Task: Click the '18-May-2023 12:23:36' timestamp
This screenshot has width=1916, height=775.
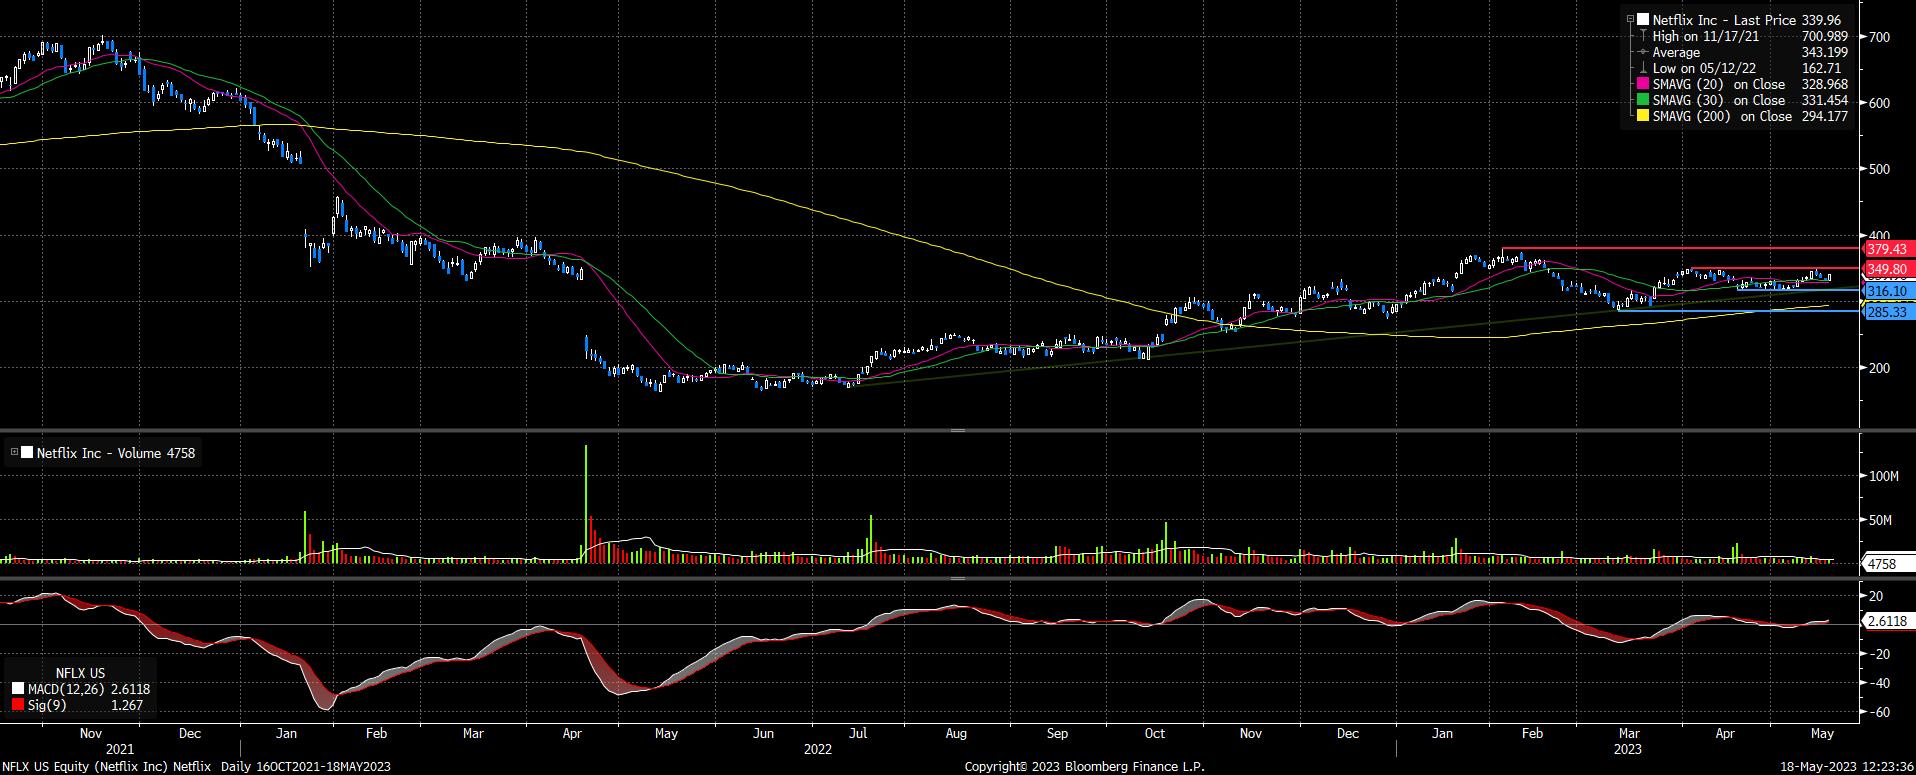Action: 1847,767
